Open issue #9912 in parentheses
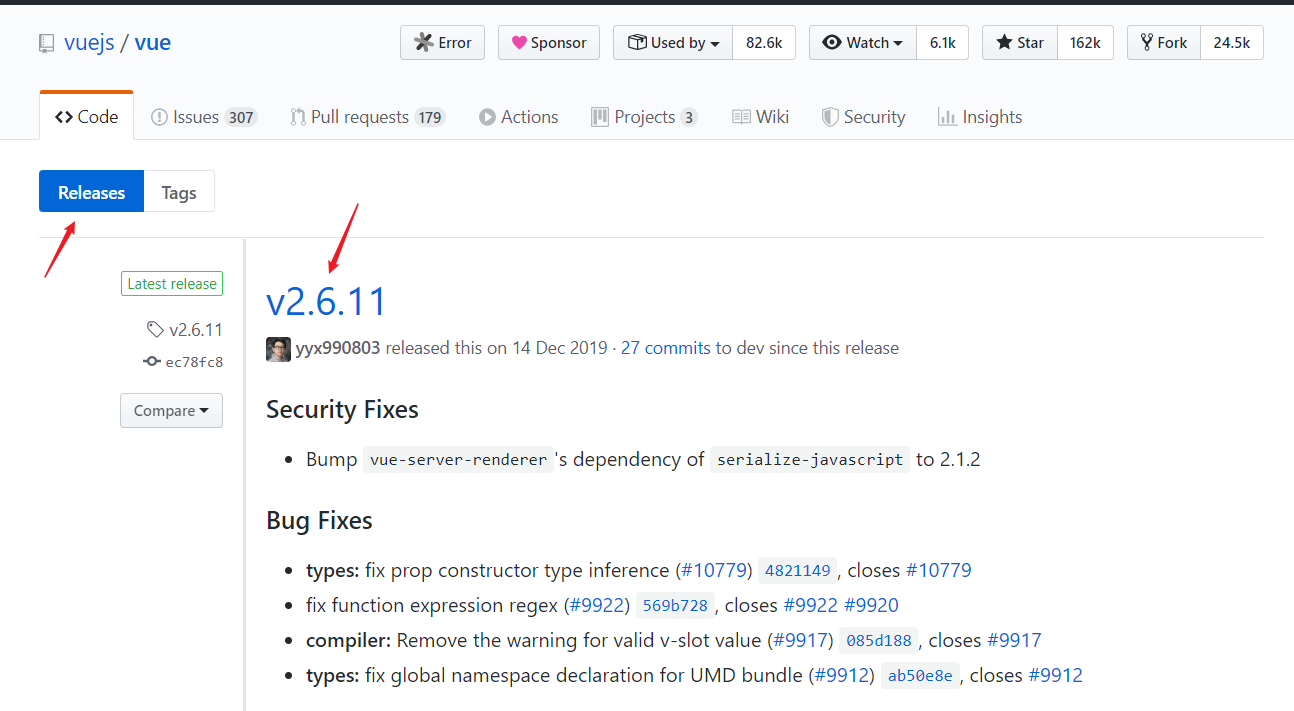The width and height of the screenshot is (1294, 711). (841, 675)
